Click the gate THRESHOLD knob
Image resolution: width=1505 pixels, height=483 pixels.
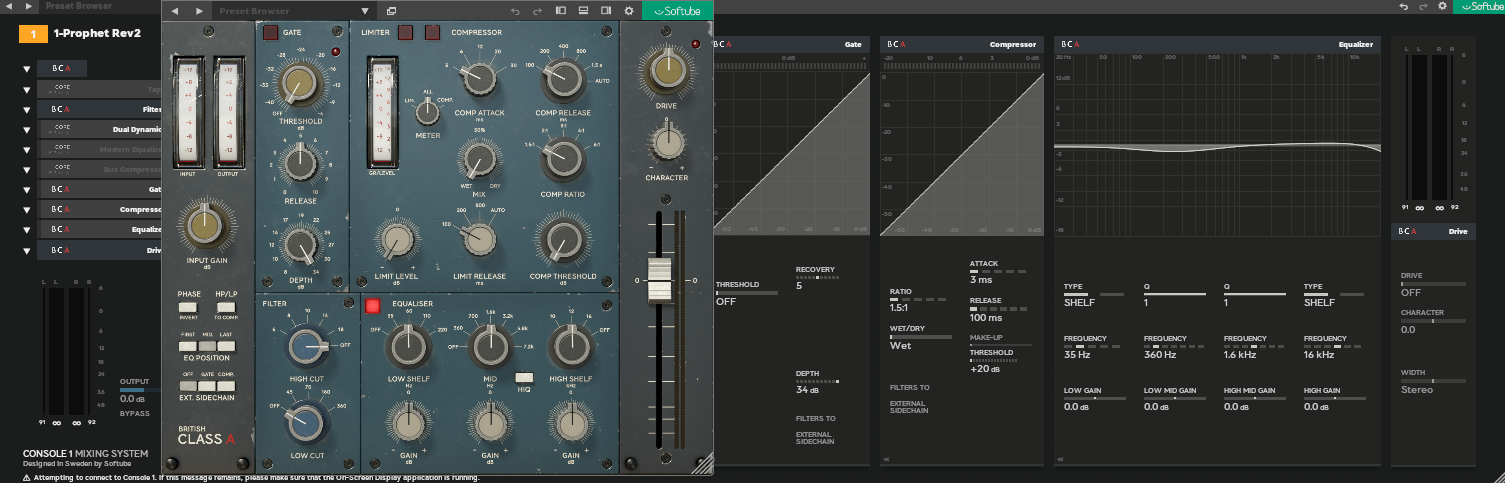click(300, 83)
